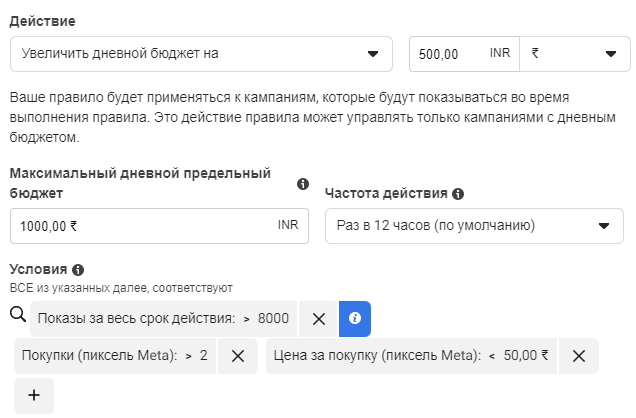Click the 500,00 INR amount field
636x418 pixels.
tap(464, 54)
